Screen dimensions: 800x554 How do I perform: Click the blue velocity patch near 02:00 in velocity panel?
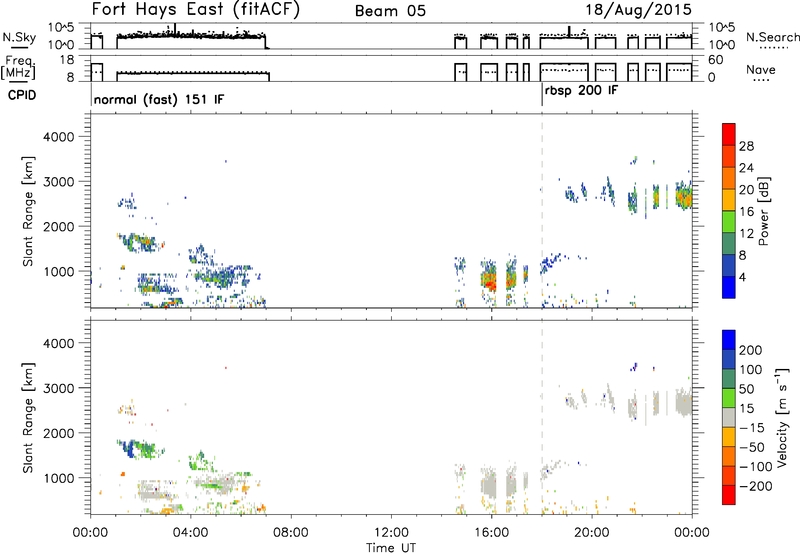129,450
